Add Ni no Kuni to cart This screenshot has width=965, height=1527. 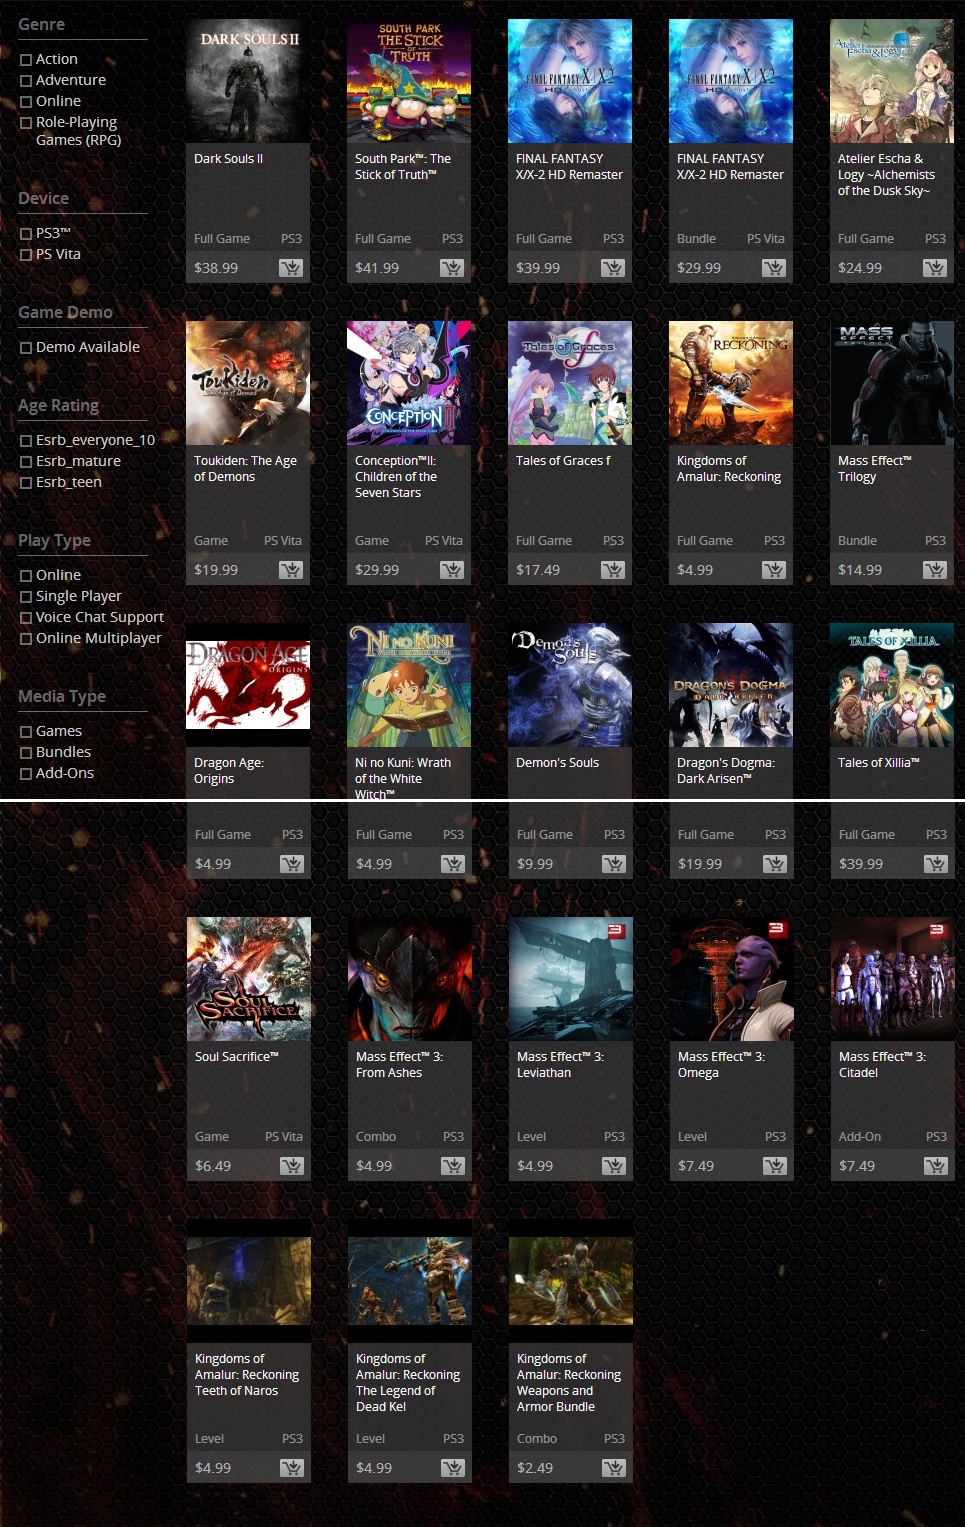[x=453, y=864]
